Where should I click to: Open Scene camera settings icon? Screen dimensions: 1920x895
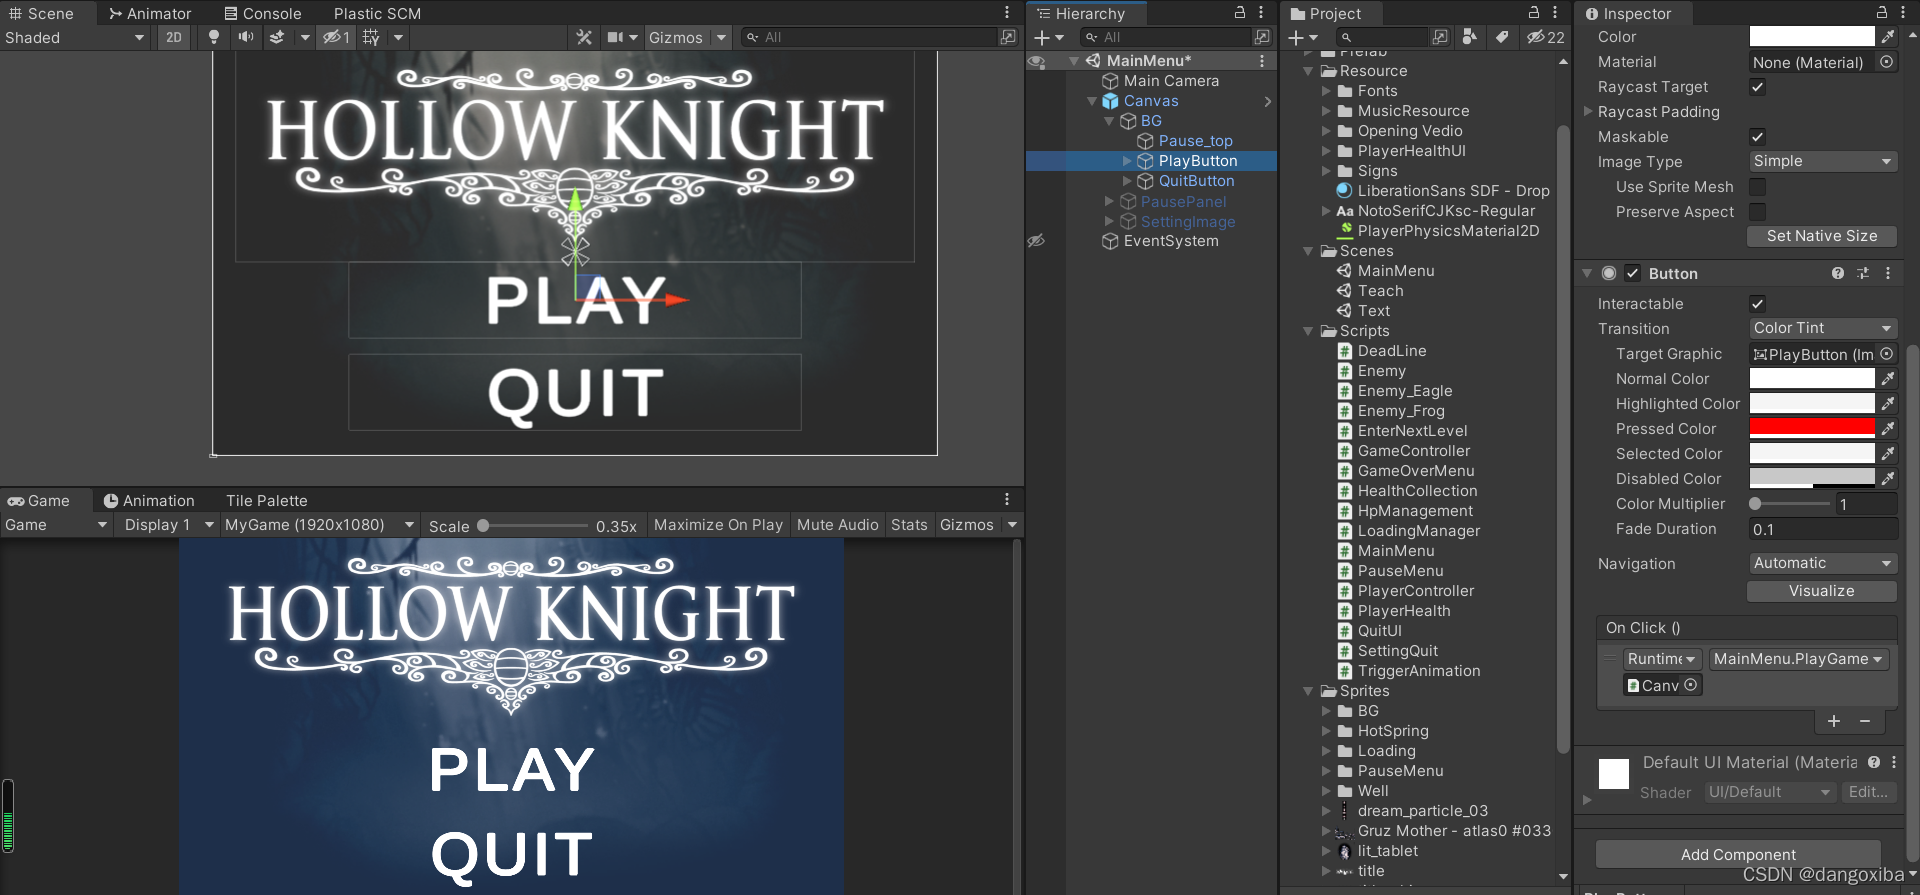(x=616, y=37)
